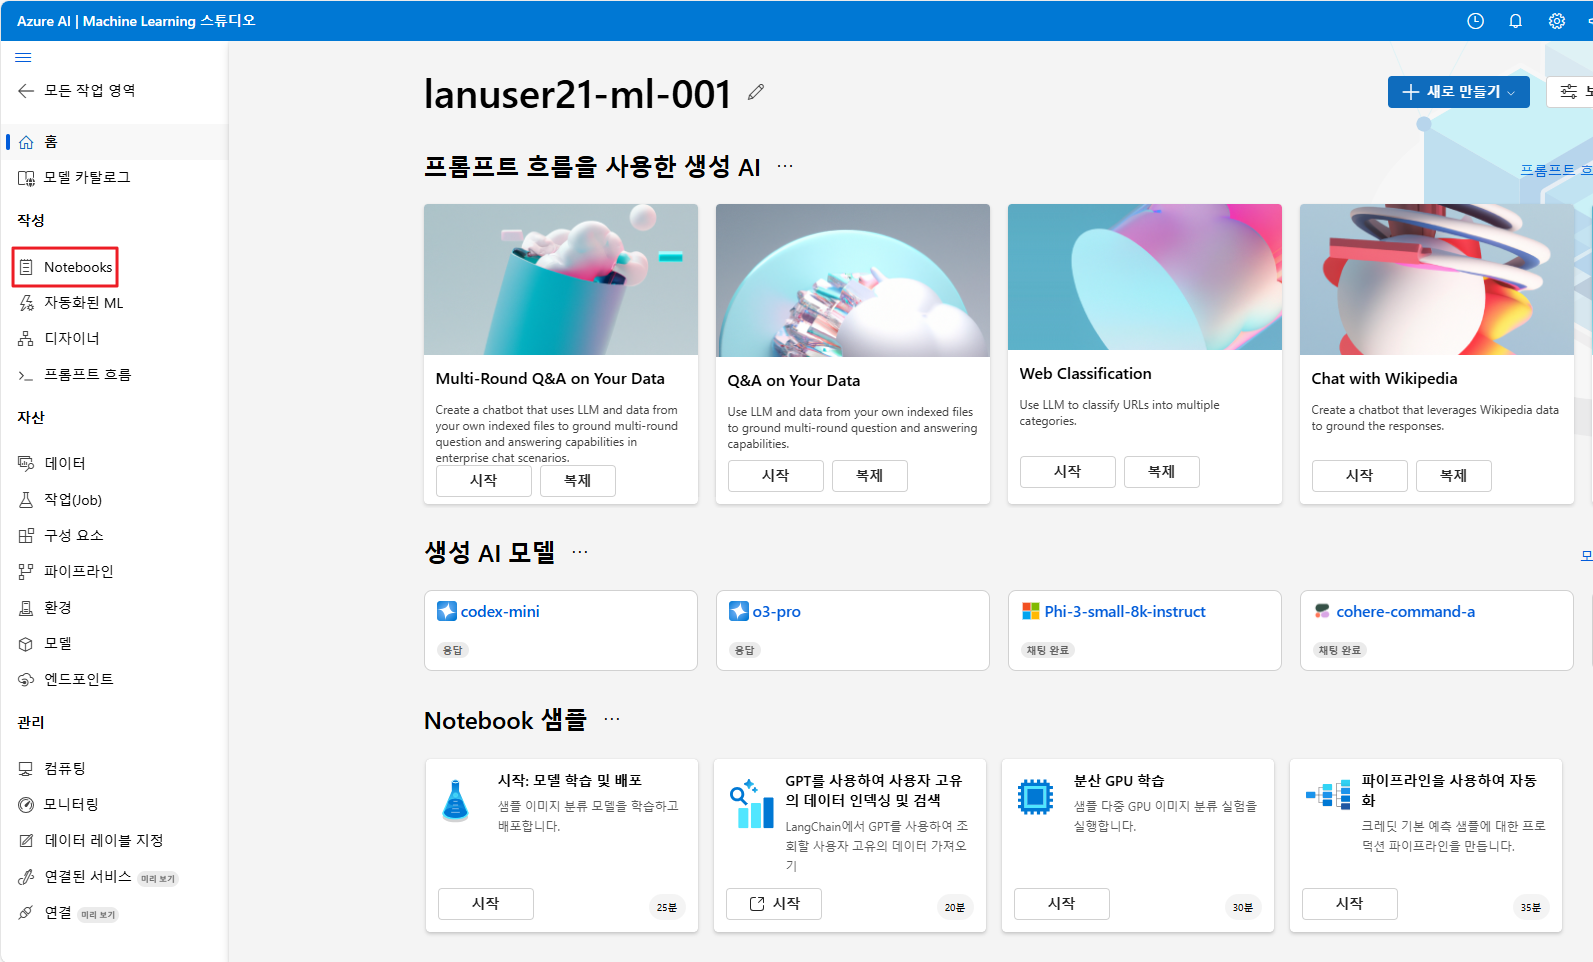The width and height of the screenshot is (1593, 962).
Task: Open the Phi-3-small-8k-instruct model
Action: pyautogui.click(x=1125, y=611)
